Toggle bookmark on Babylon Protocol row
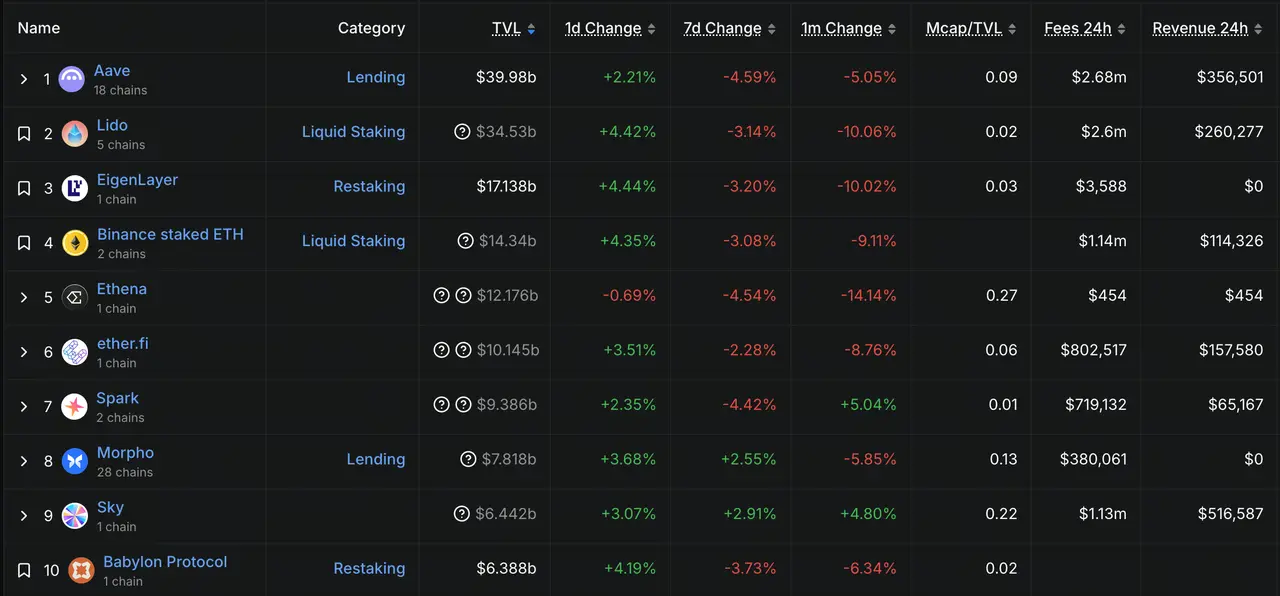Image resolution: width=1280 pixels, height=596 pixels. point(24,570)
